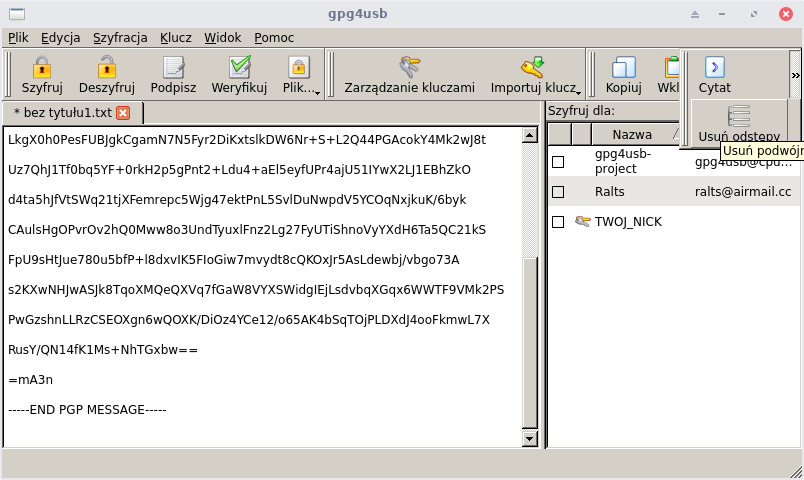
Task: Click the line starting Uz7QhJ1Tf0bq5YF
Action: (x=239, y=170)
